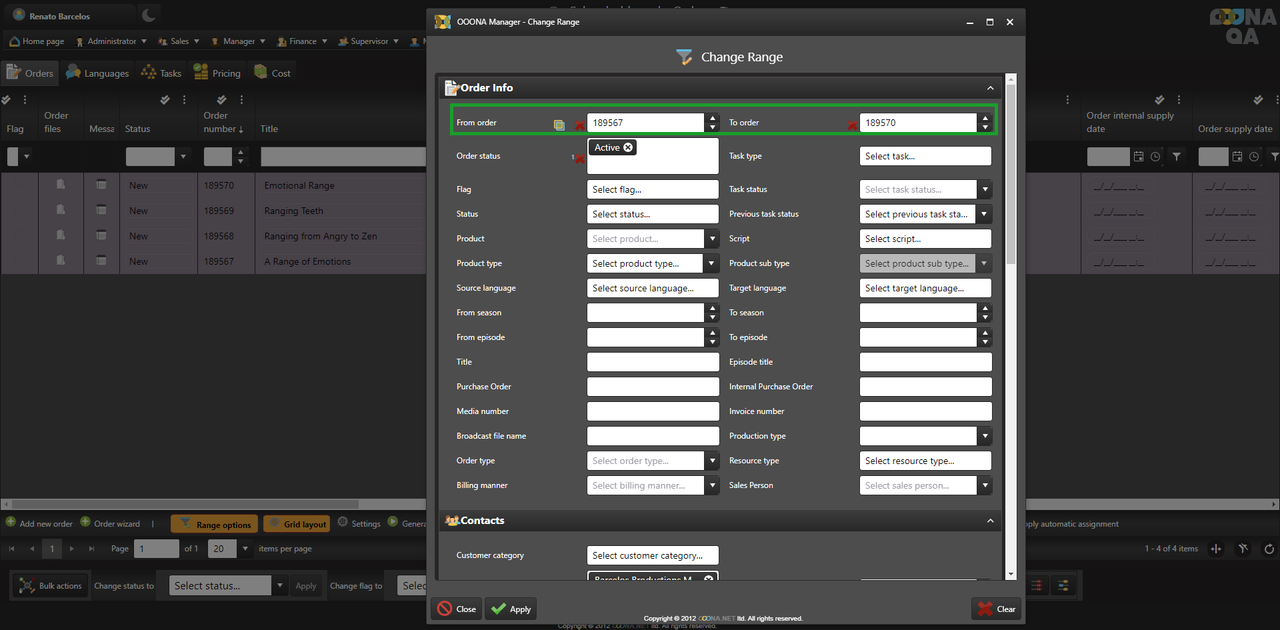Remove the Active tag from Order status
The height and width of the screenshot is (630, 1280).
[x=628, y=148]
